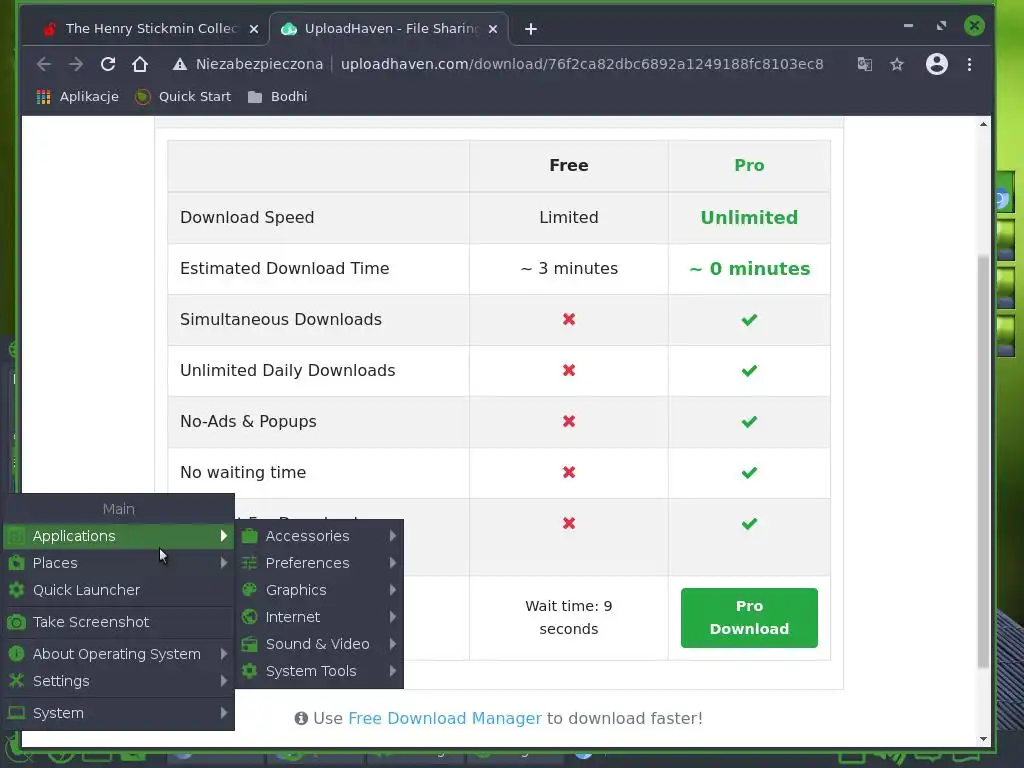Viewport: 1024px width, 768px height.
Task: Click the Take Screenshot camera icon
Action: (16, 622)
